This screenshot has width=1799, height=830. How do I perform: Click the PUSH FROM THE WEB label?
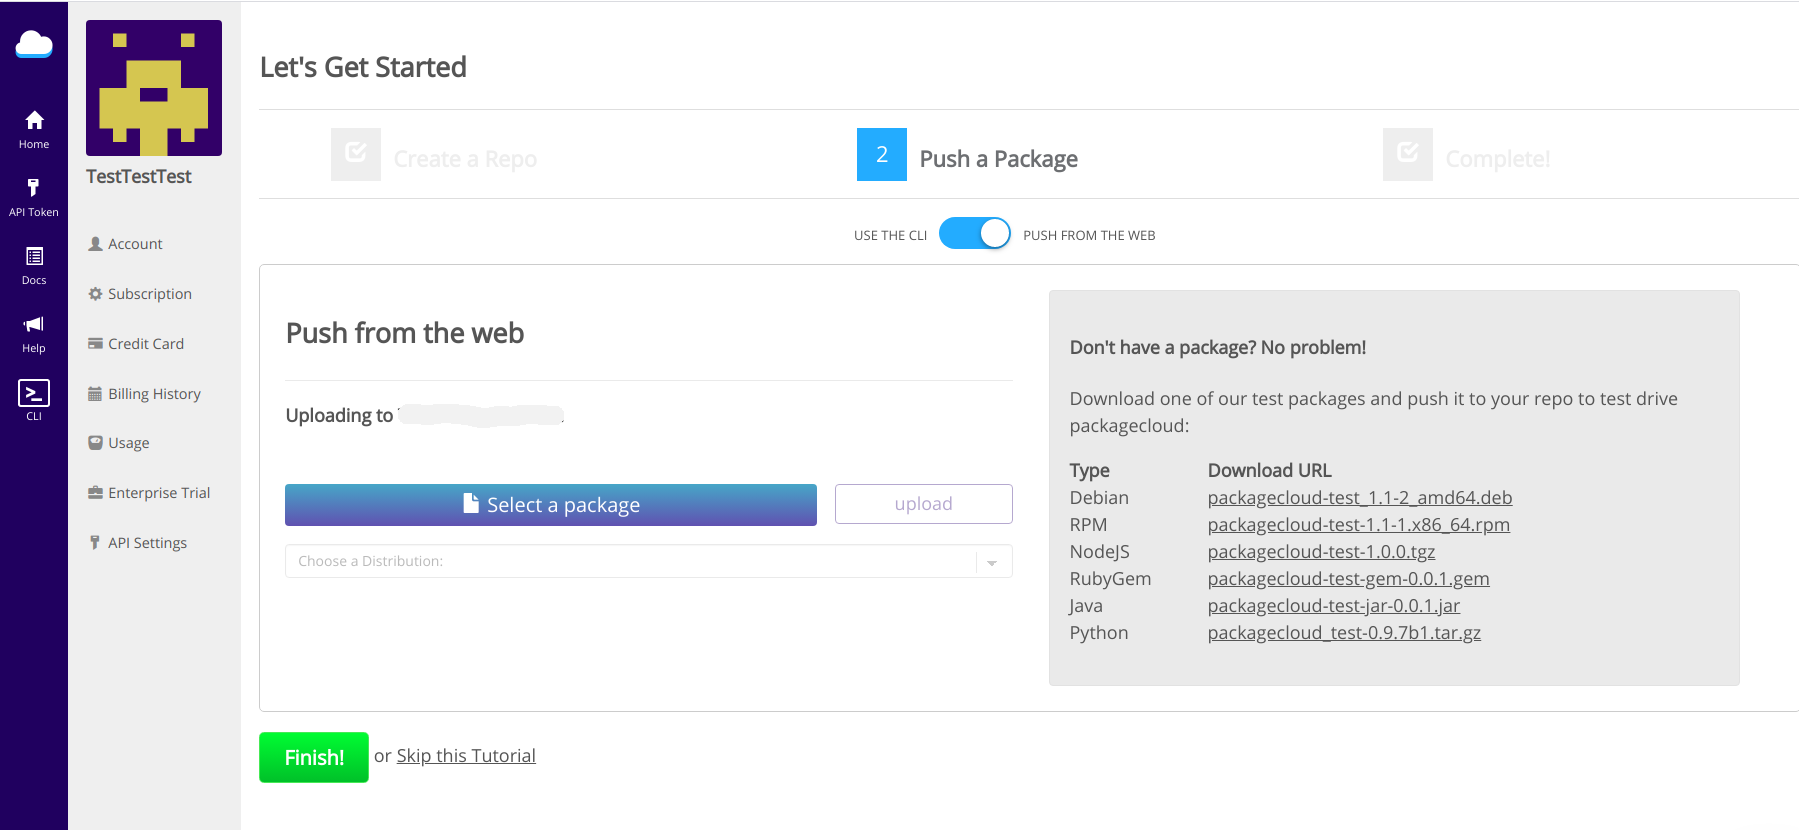pos(1089,236)
